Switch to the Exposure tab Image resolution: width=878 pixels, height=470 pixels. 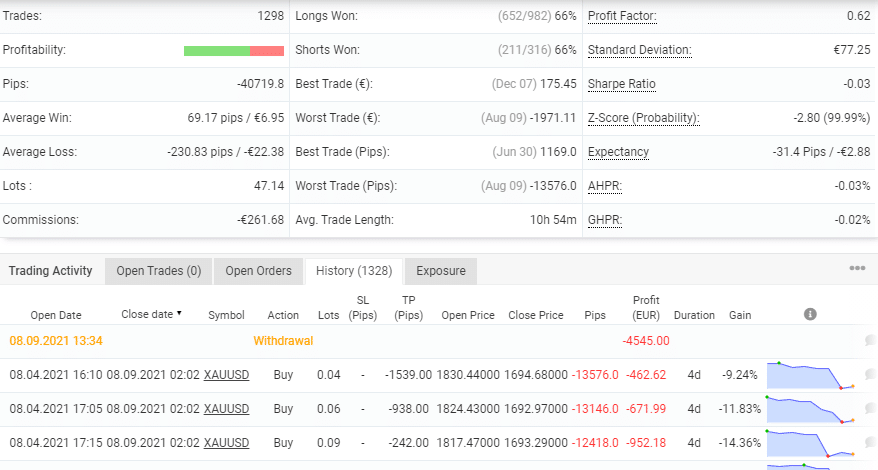click(x=441, y=271)
